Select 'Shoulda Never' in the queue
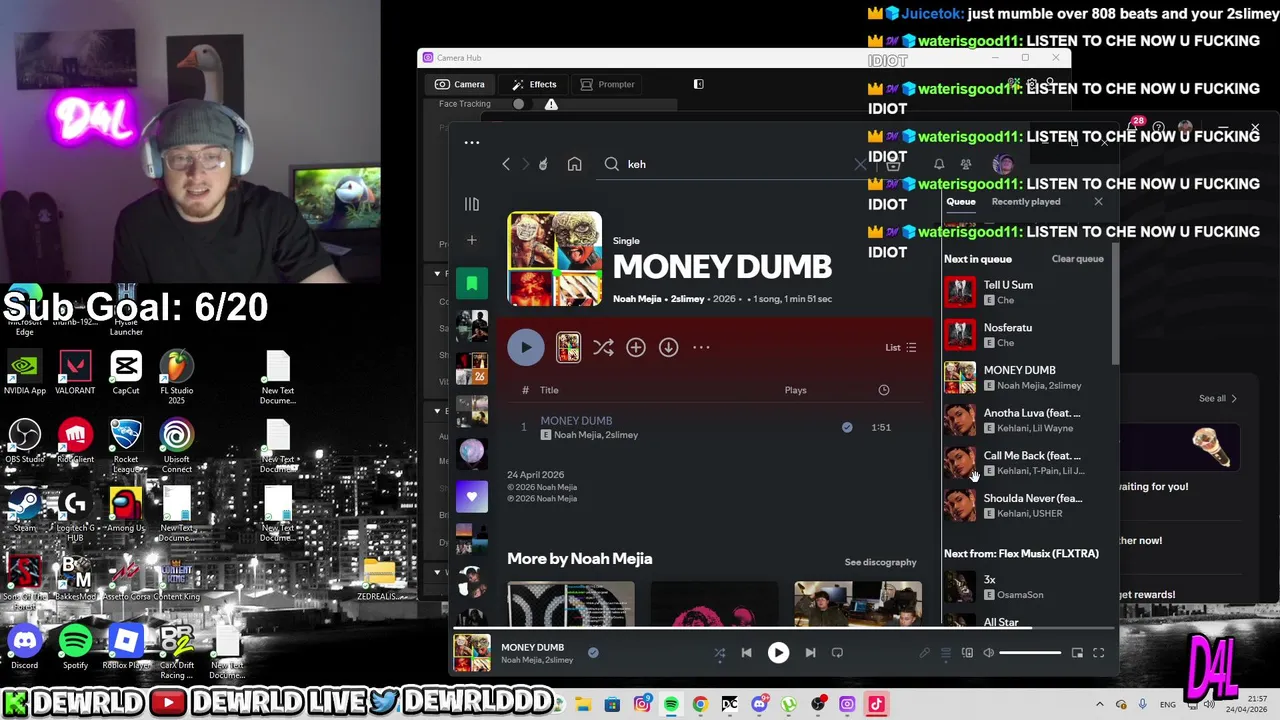 (1026, 506)
